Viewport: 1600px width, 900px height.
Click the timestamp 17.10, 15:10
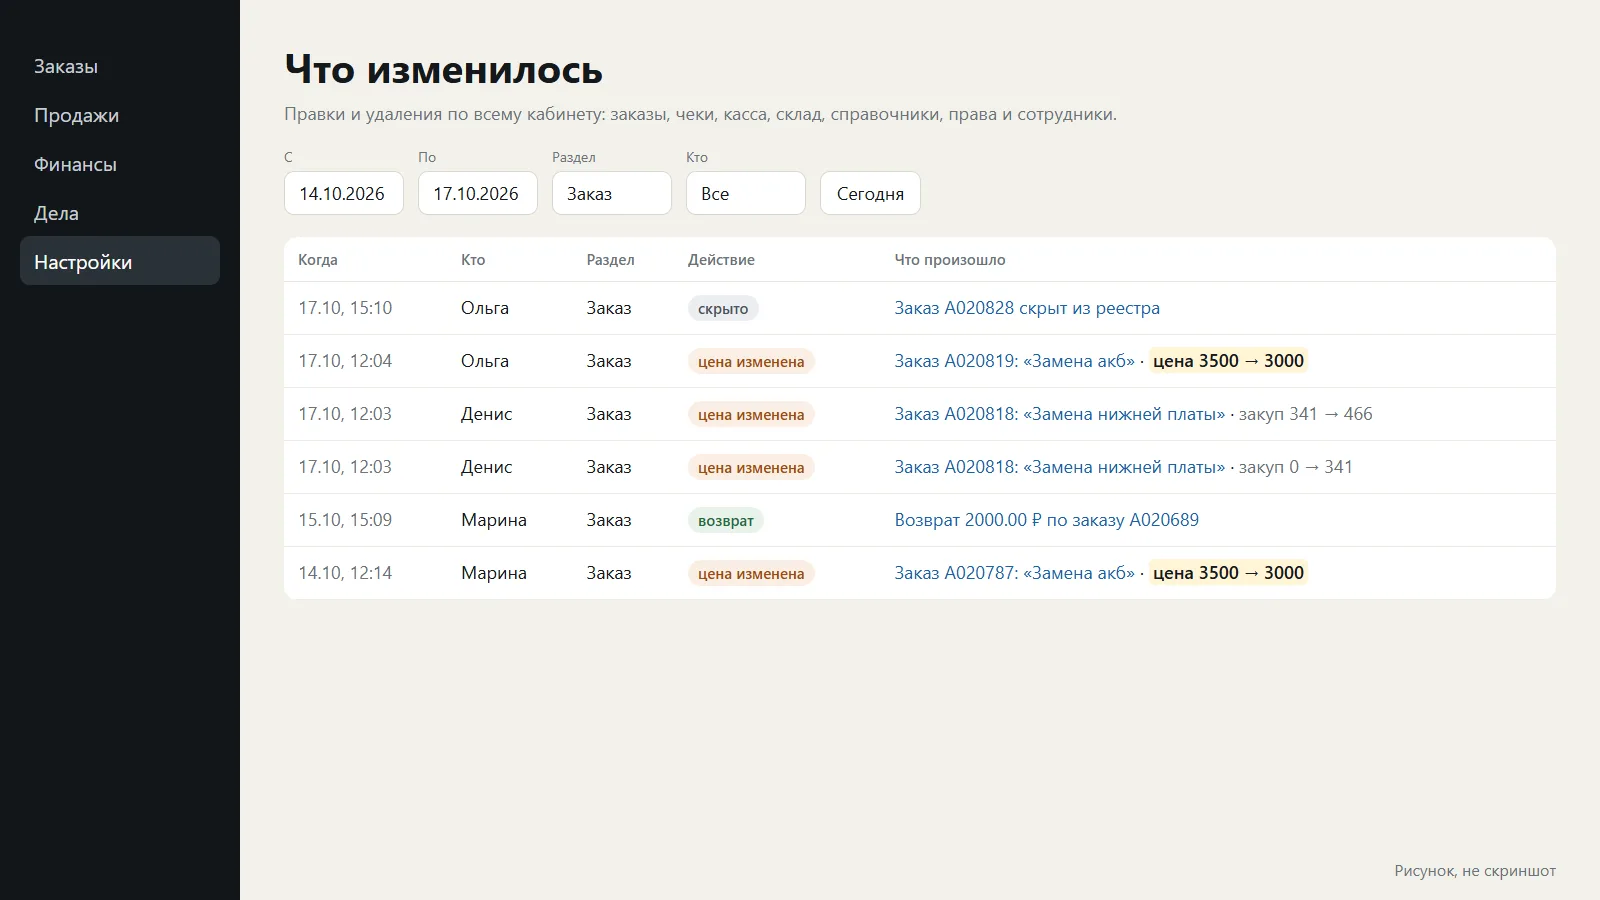click(345, 308)
